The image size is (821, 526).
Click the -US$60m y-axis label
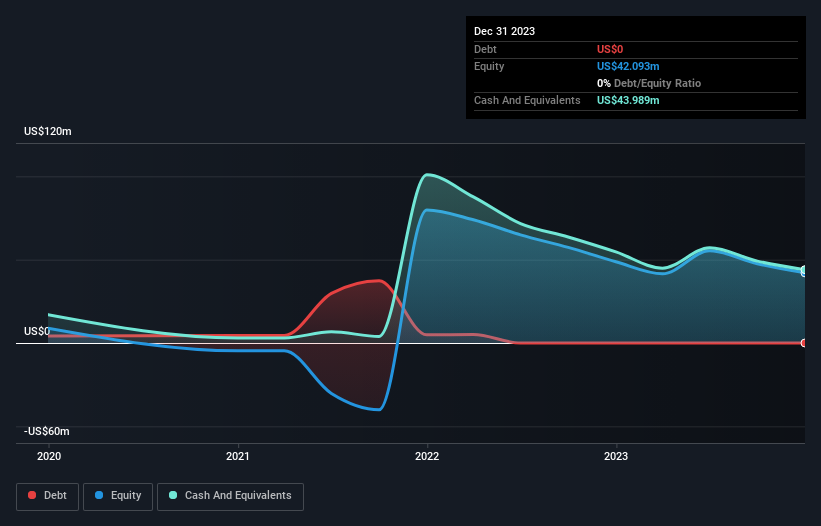point(47,431)
